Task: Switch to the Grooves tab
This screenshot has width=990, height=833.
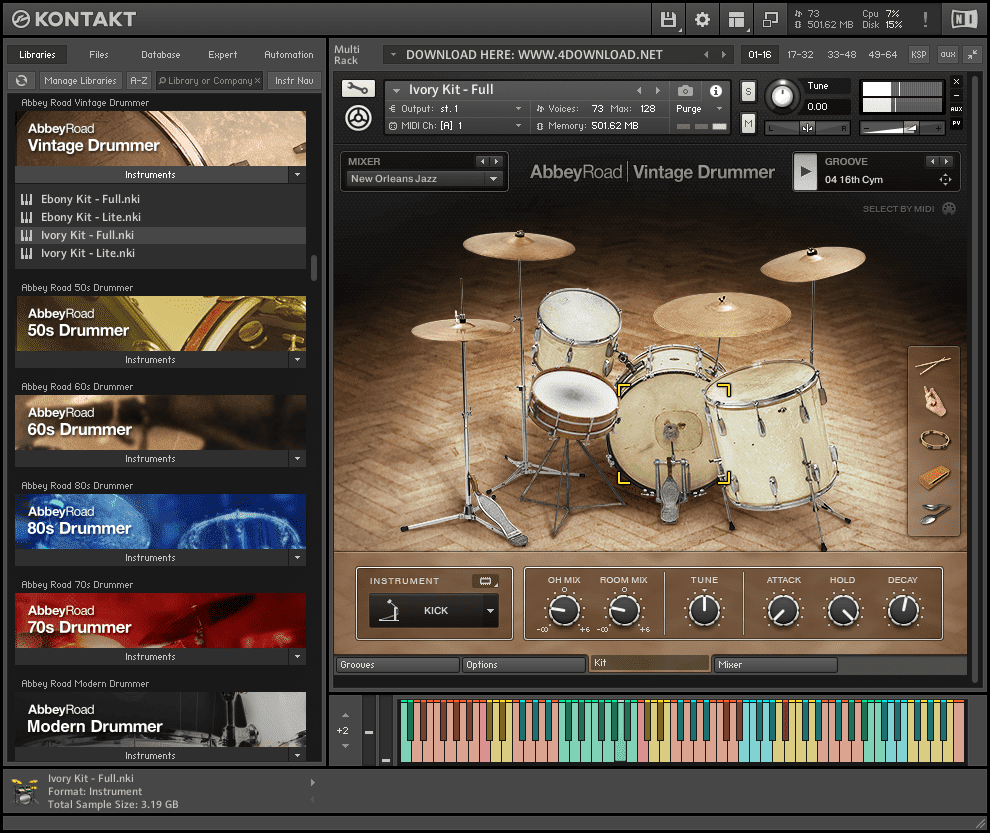Action: coord(397,664)
